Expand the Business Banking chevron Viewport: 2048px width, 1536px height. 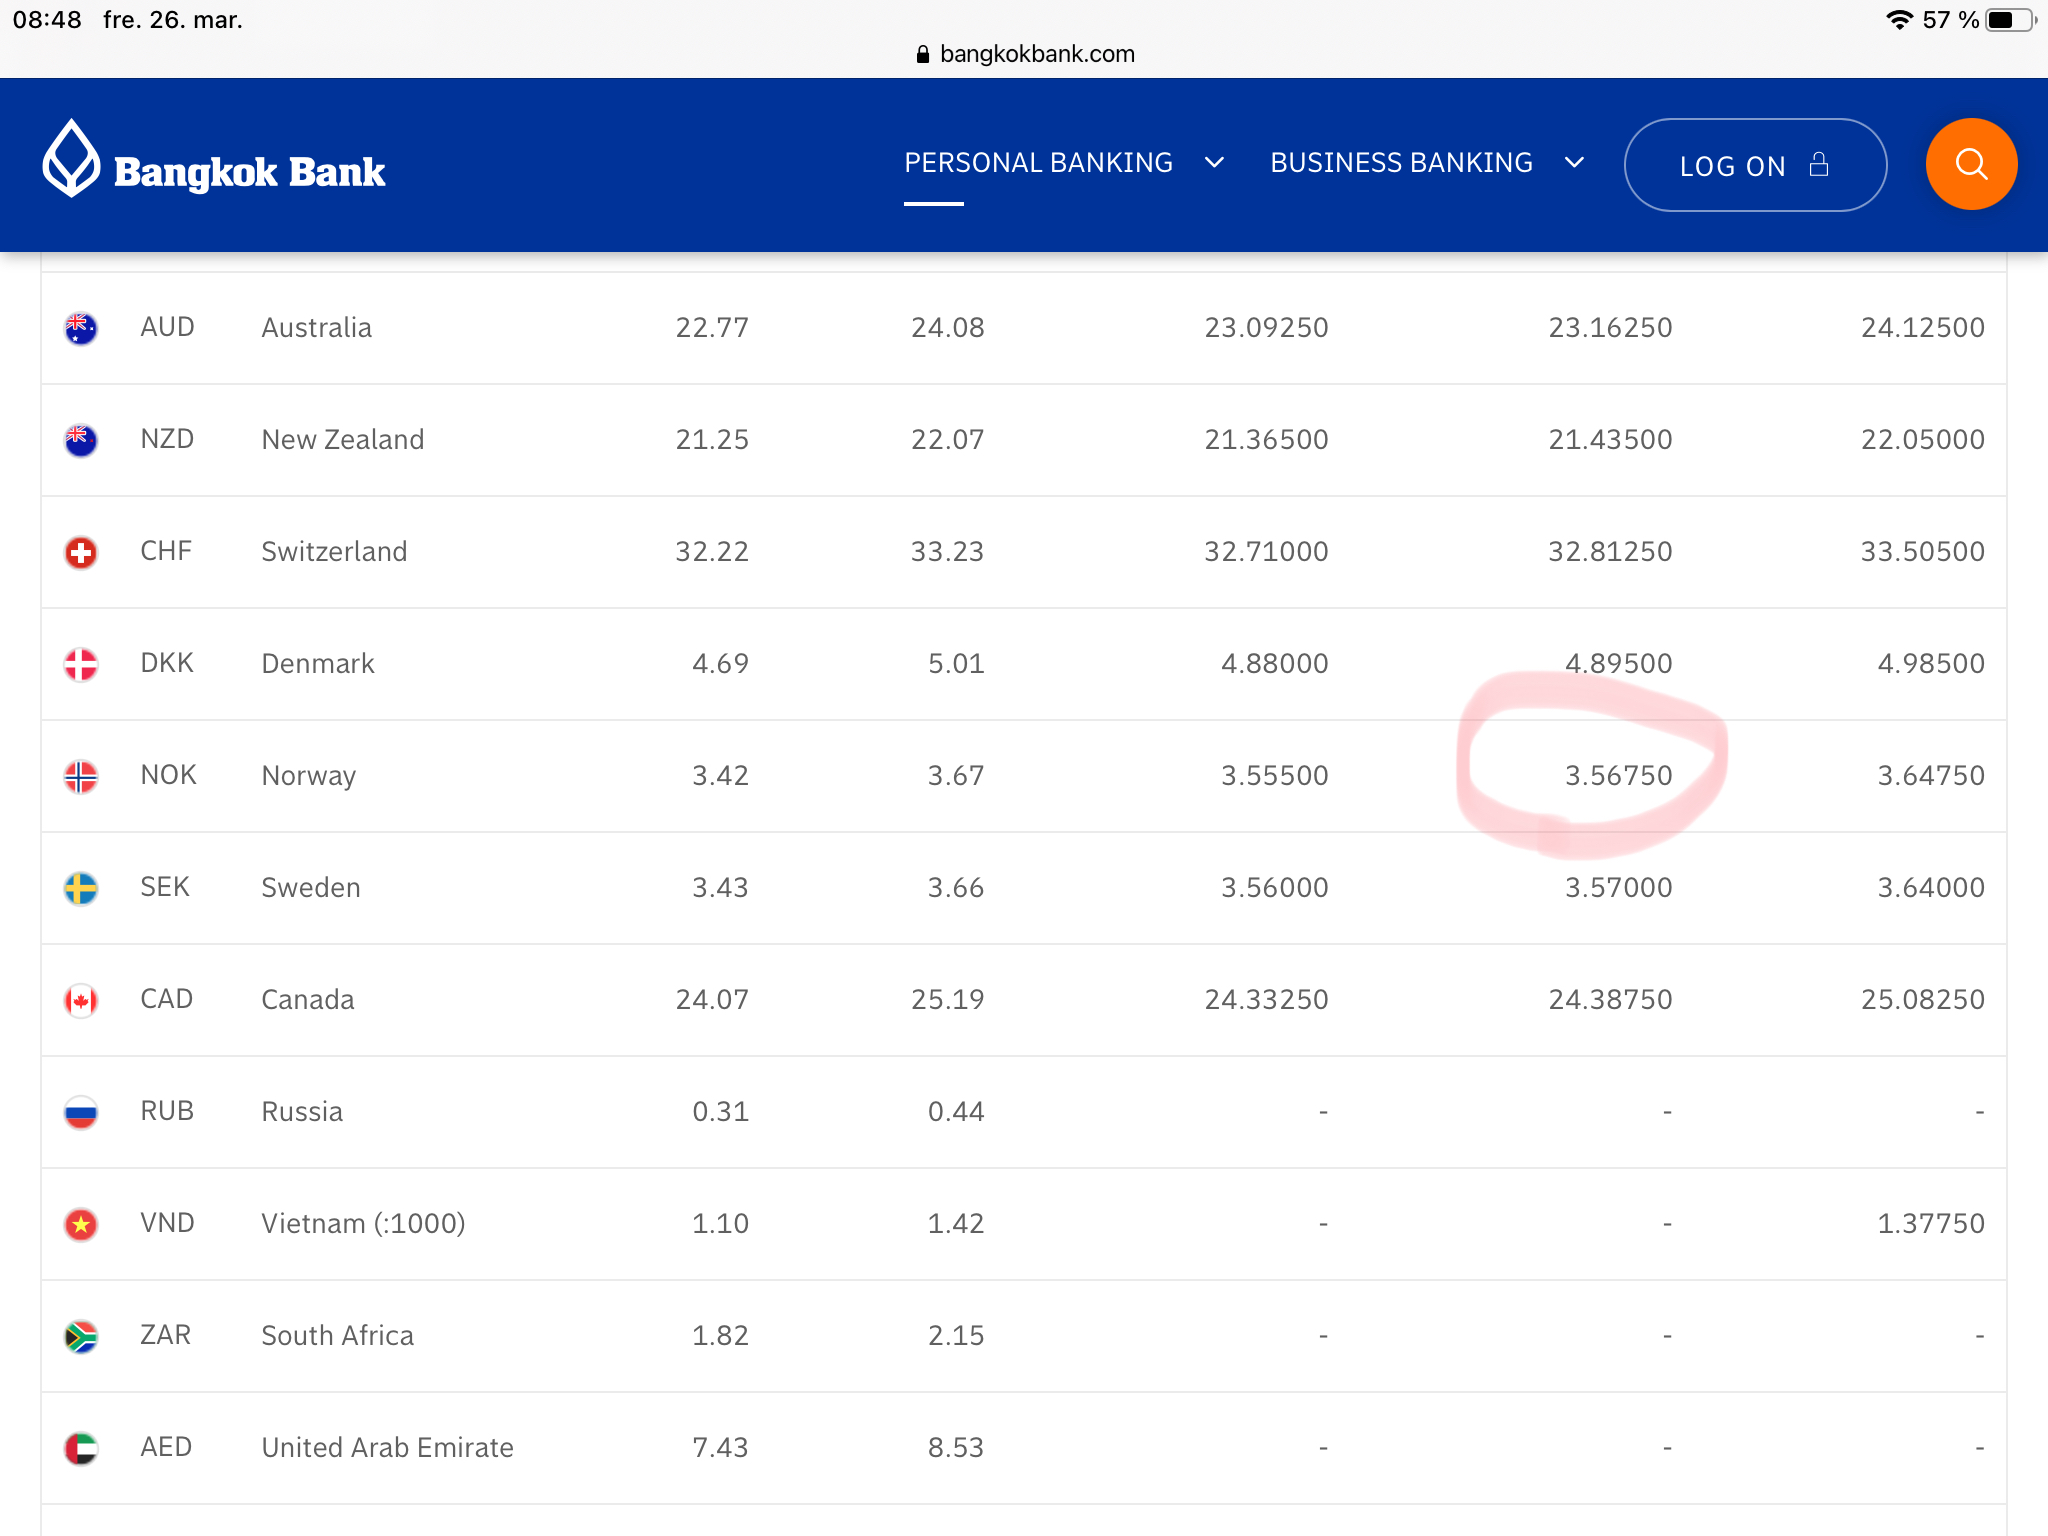pos(1574,163)
